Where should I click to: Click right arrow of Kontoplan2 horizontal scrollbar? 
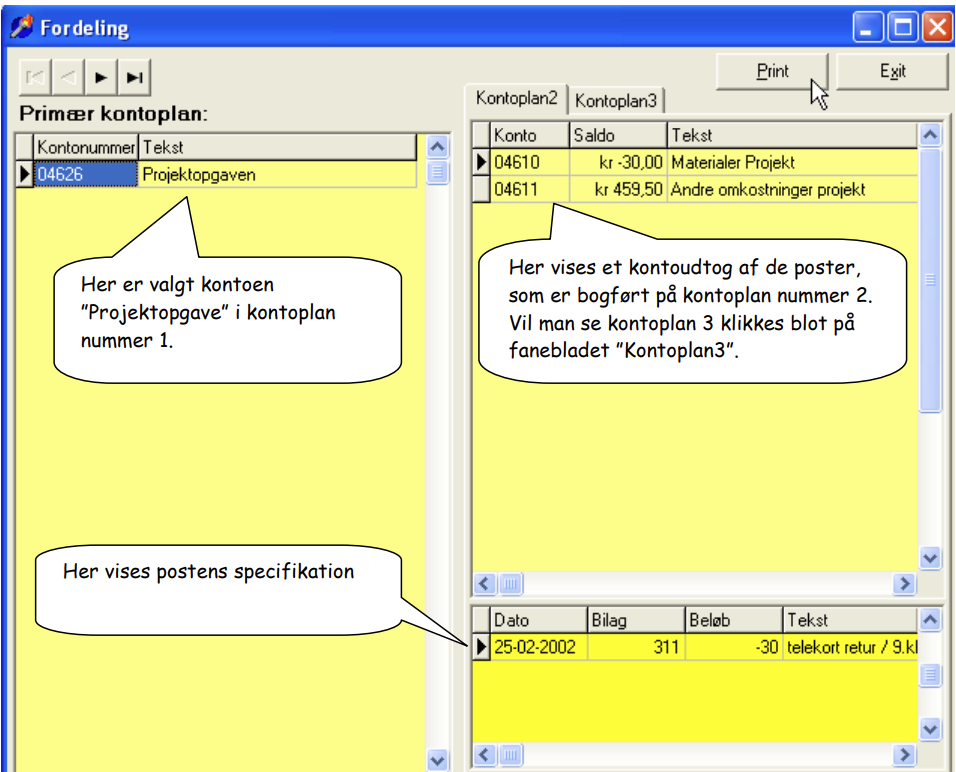tap(905, 584)
